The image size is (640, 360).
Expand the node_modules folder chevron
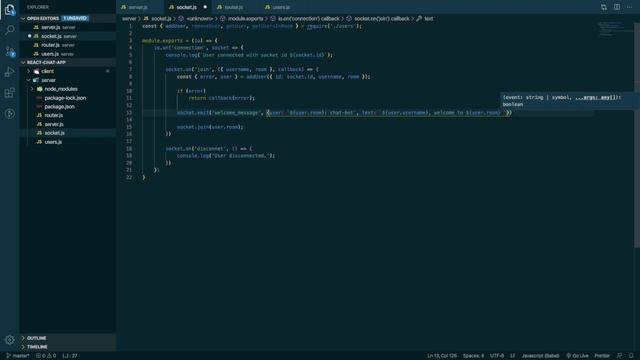coord(32,89)
